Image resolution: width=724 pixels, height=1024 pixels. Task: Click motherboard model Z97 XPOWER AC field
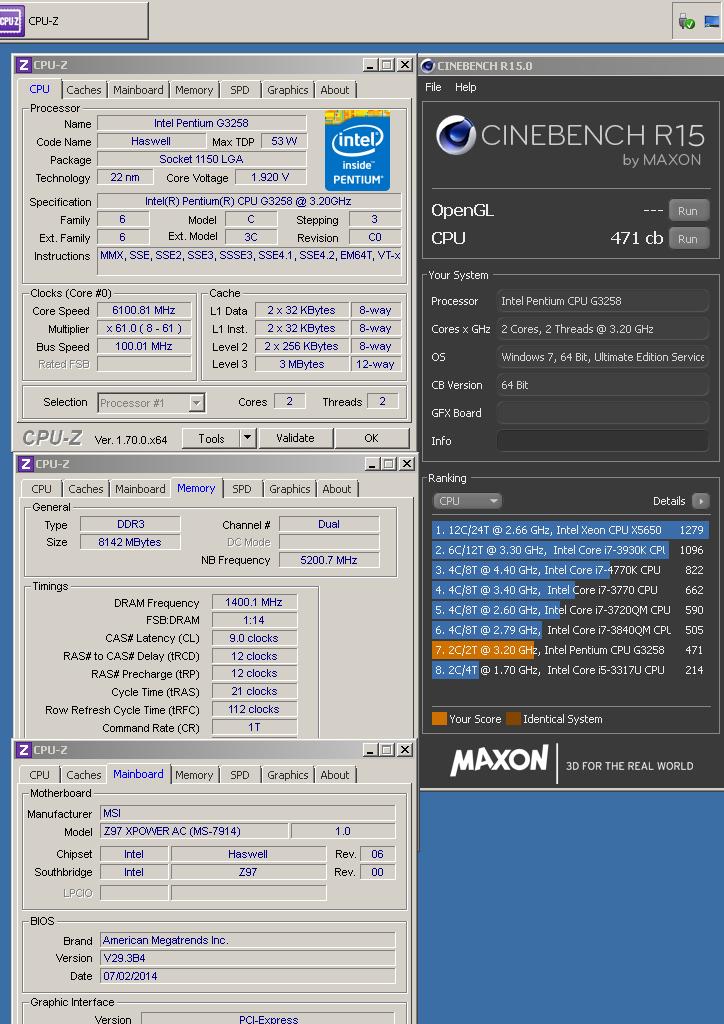194,831
